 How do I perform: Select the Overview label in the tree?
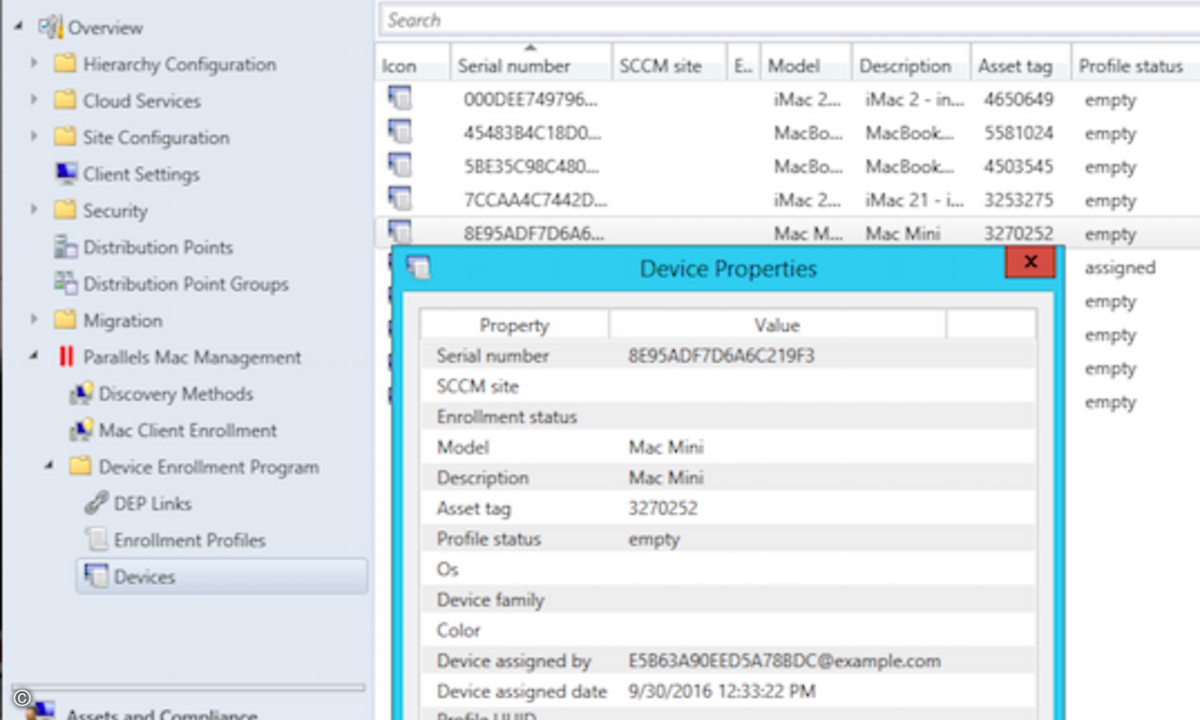105,28
